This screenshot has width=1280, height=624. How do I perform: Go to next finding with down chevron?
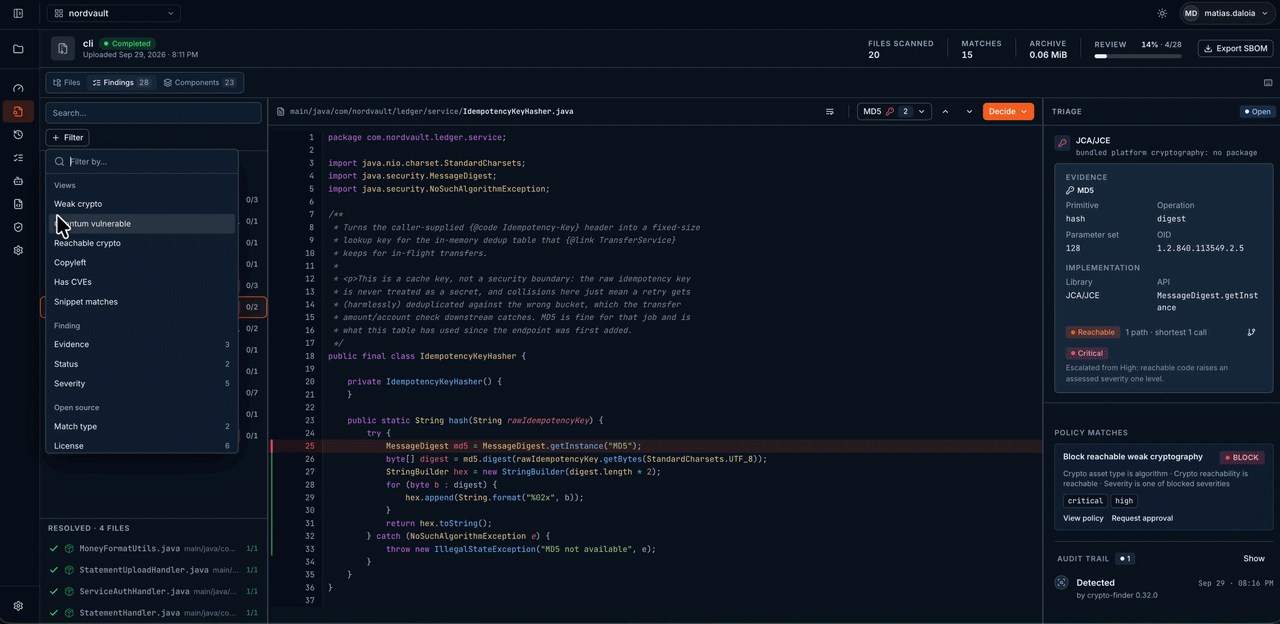pyautogui.click(x=969, y=112)
